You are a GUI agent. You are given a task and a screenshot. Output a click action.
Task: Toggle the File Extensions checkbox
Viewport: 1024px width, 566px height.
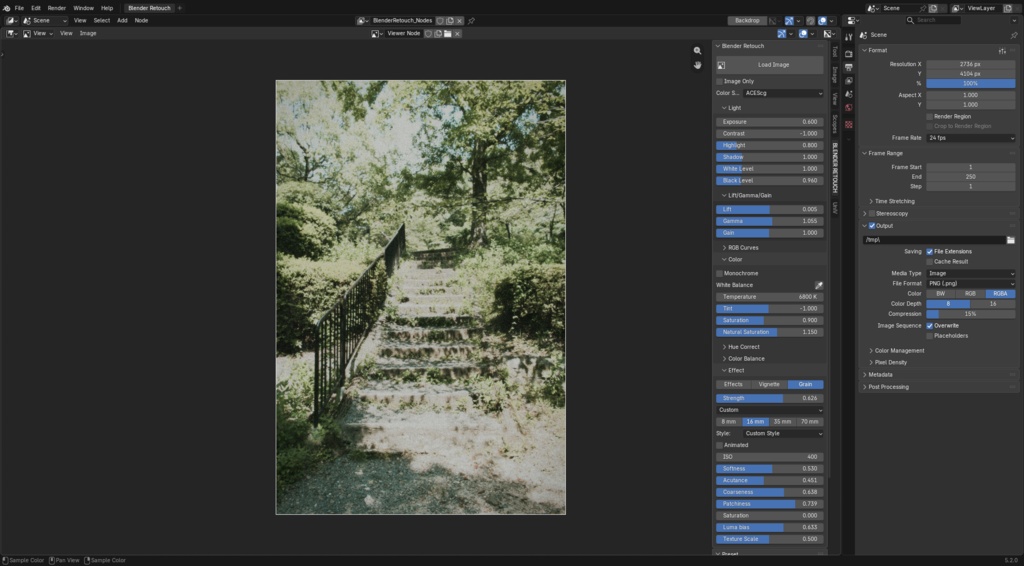[930, 251]
